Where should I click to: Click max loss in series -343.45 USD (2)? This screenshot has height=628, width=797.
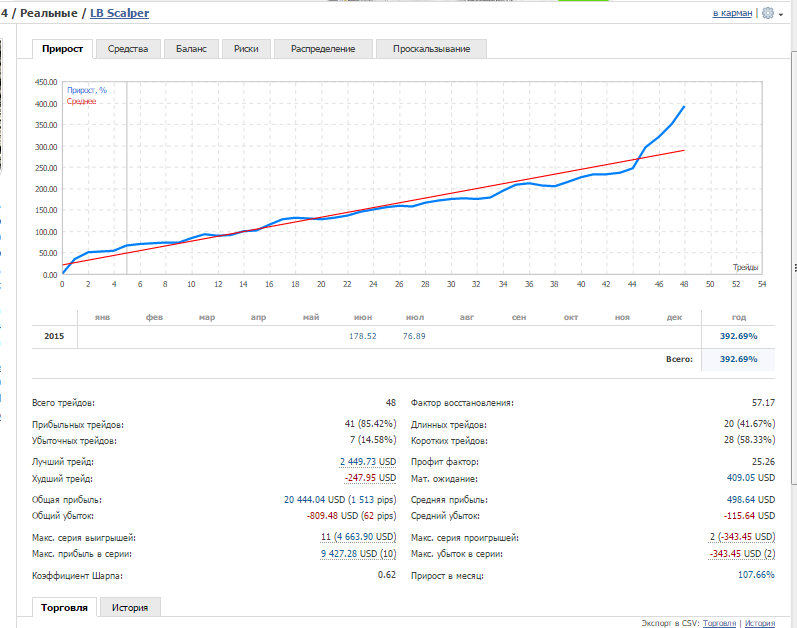coord(742,553)
